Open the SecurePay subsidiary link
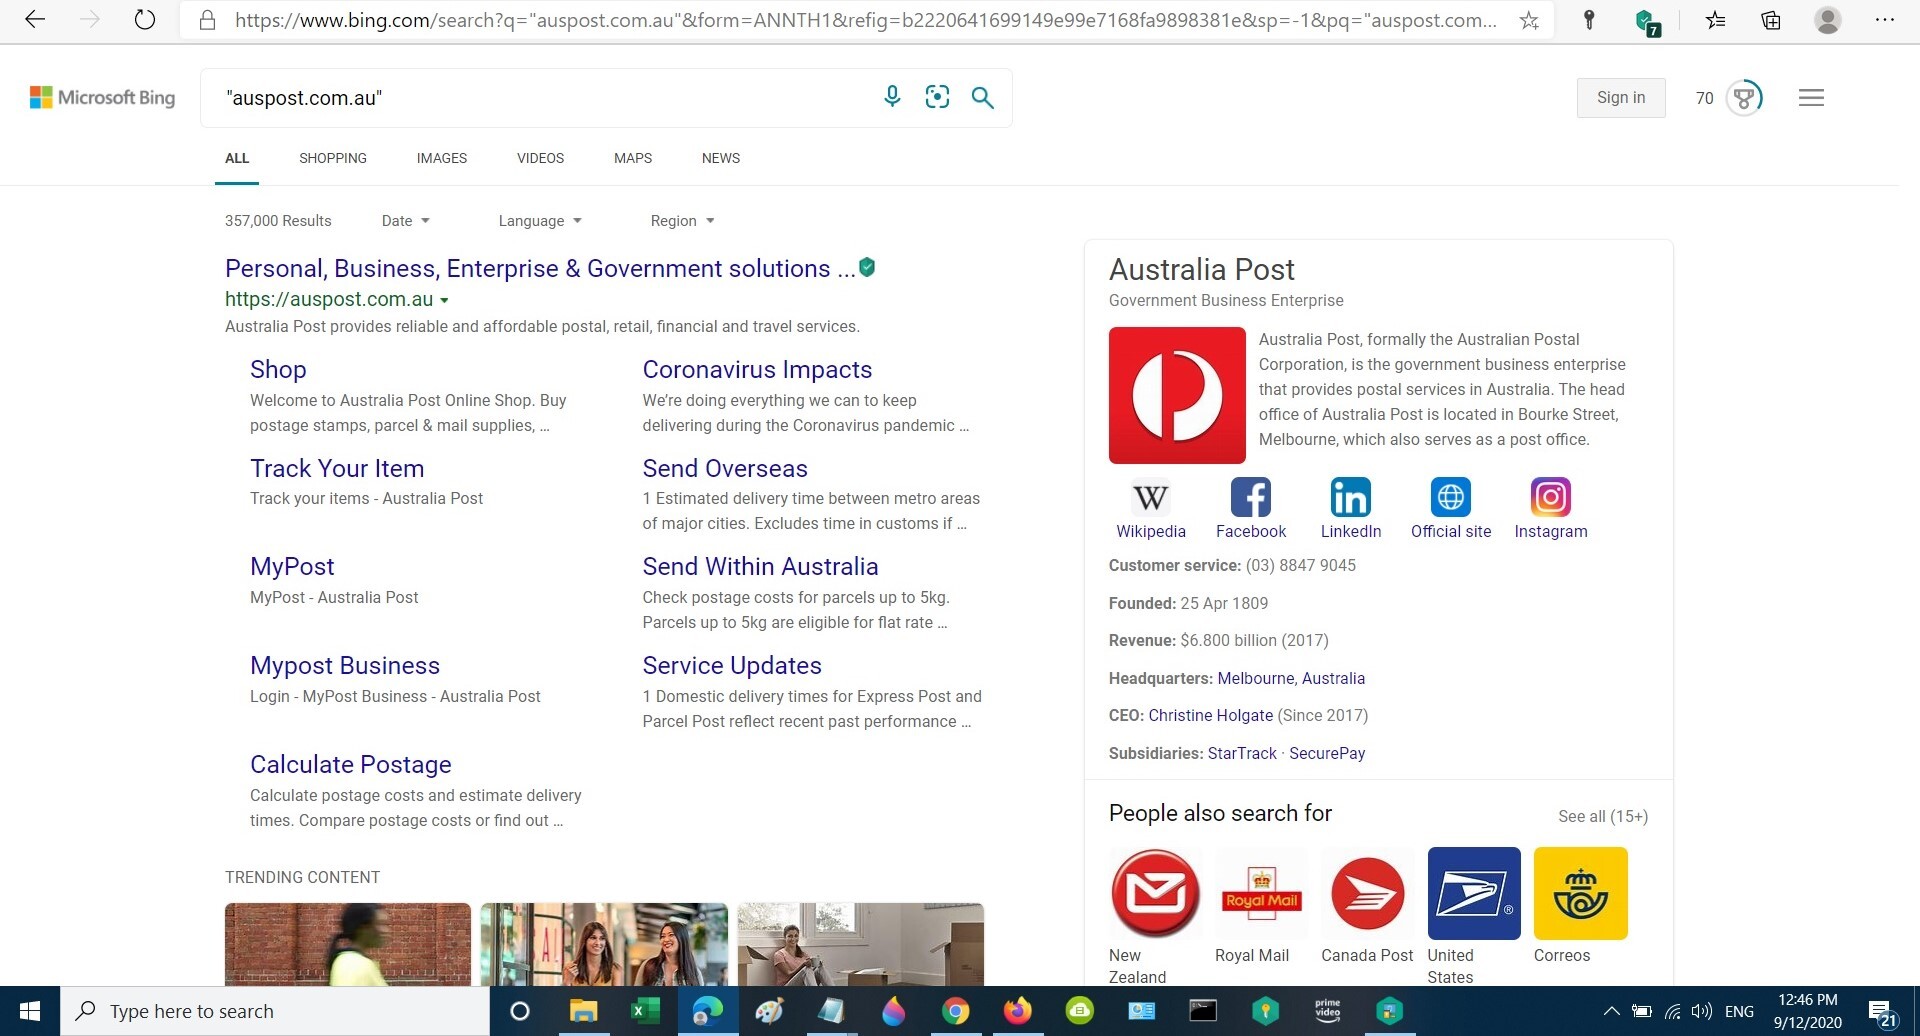Screen dimensions: 1920x1036 pos(1327,753)
